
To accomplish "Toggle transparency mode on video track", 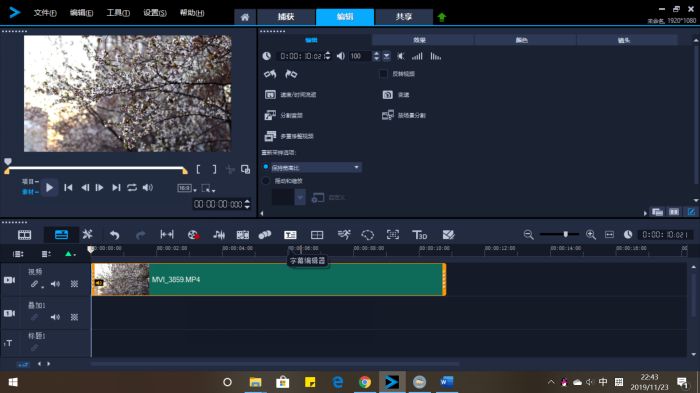I will pos(74,284).
